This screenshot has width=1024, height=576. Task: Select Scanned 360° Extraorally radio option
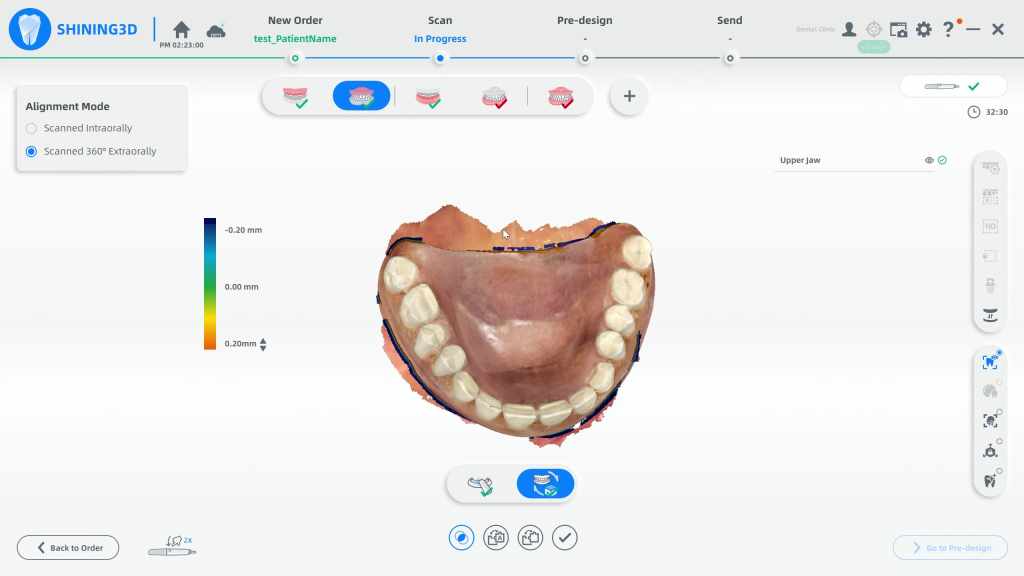coord(32,152)
